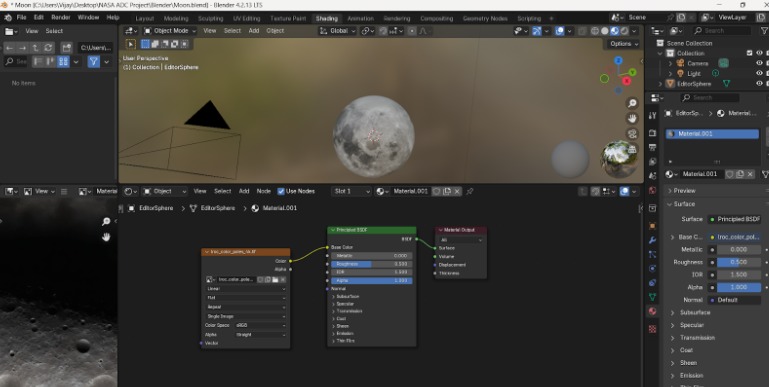Create new folder in file browser

pos(67,48)
